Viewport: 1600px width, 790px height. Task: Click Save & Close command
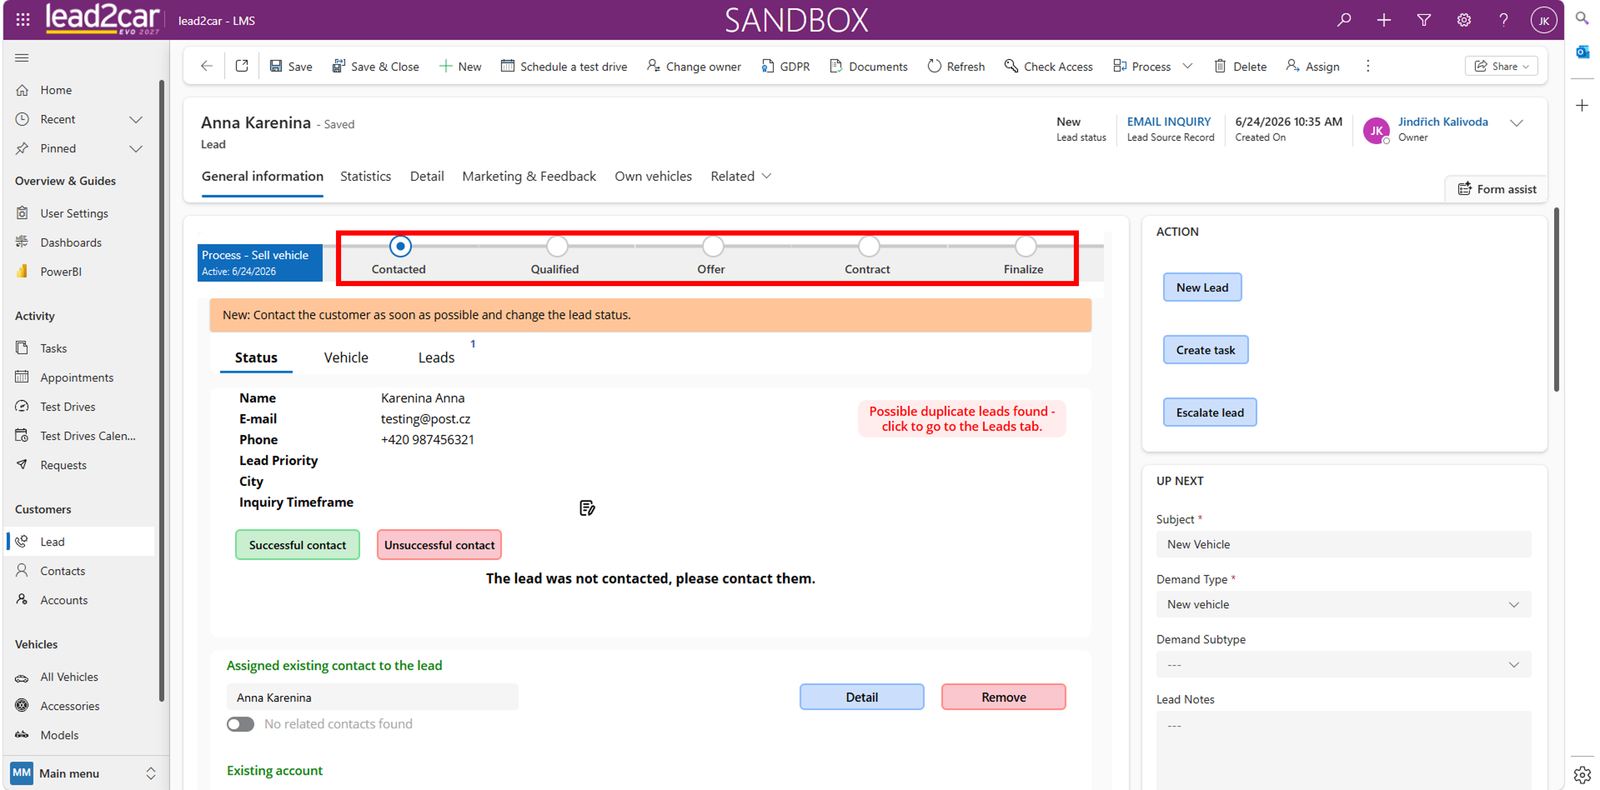376,66
